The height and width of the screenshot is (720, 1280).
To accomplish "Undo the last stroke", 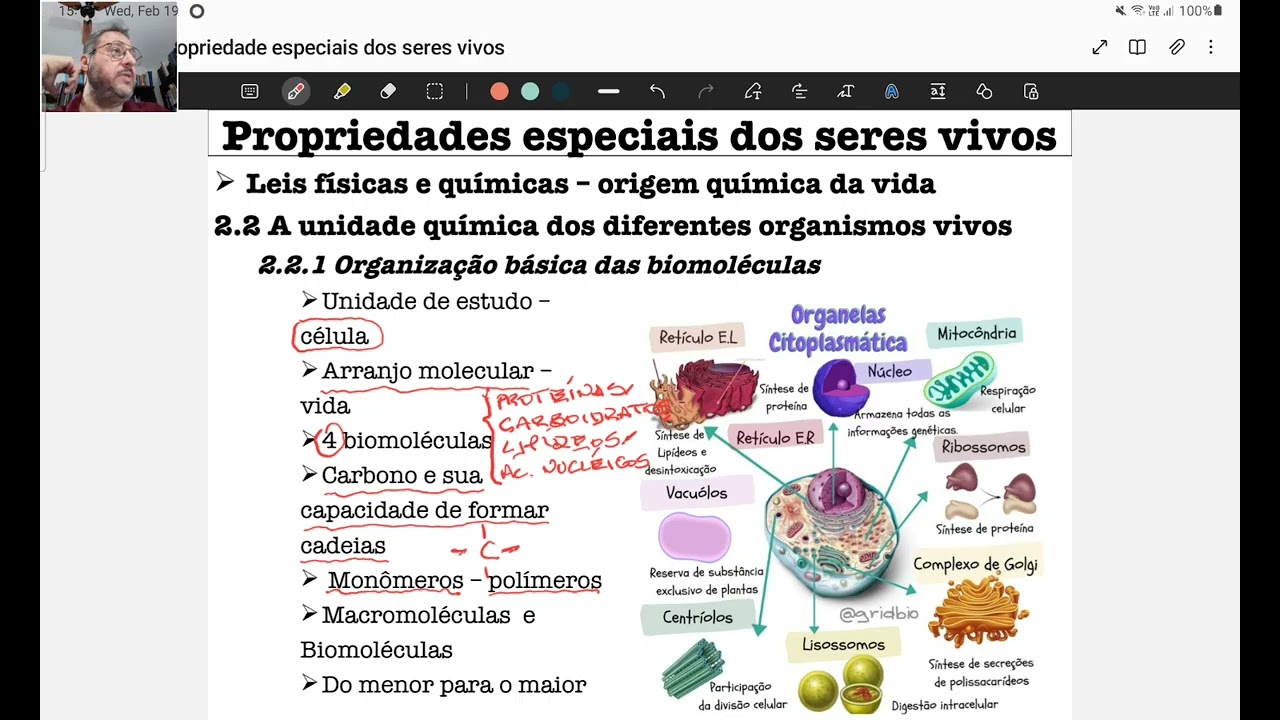I will [657, 91].
